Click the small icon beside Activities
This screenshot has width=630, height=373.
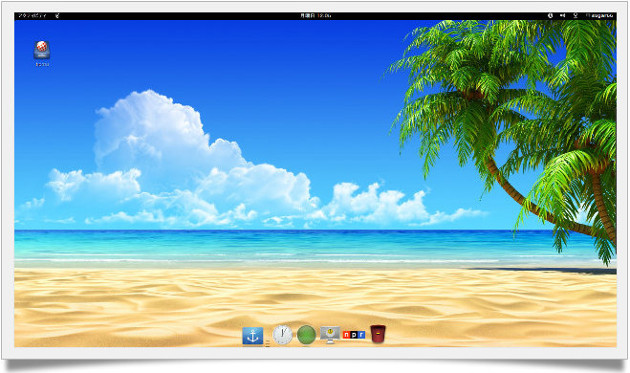(57, 16)
